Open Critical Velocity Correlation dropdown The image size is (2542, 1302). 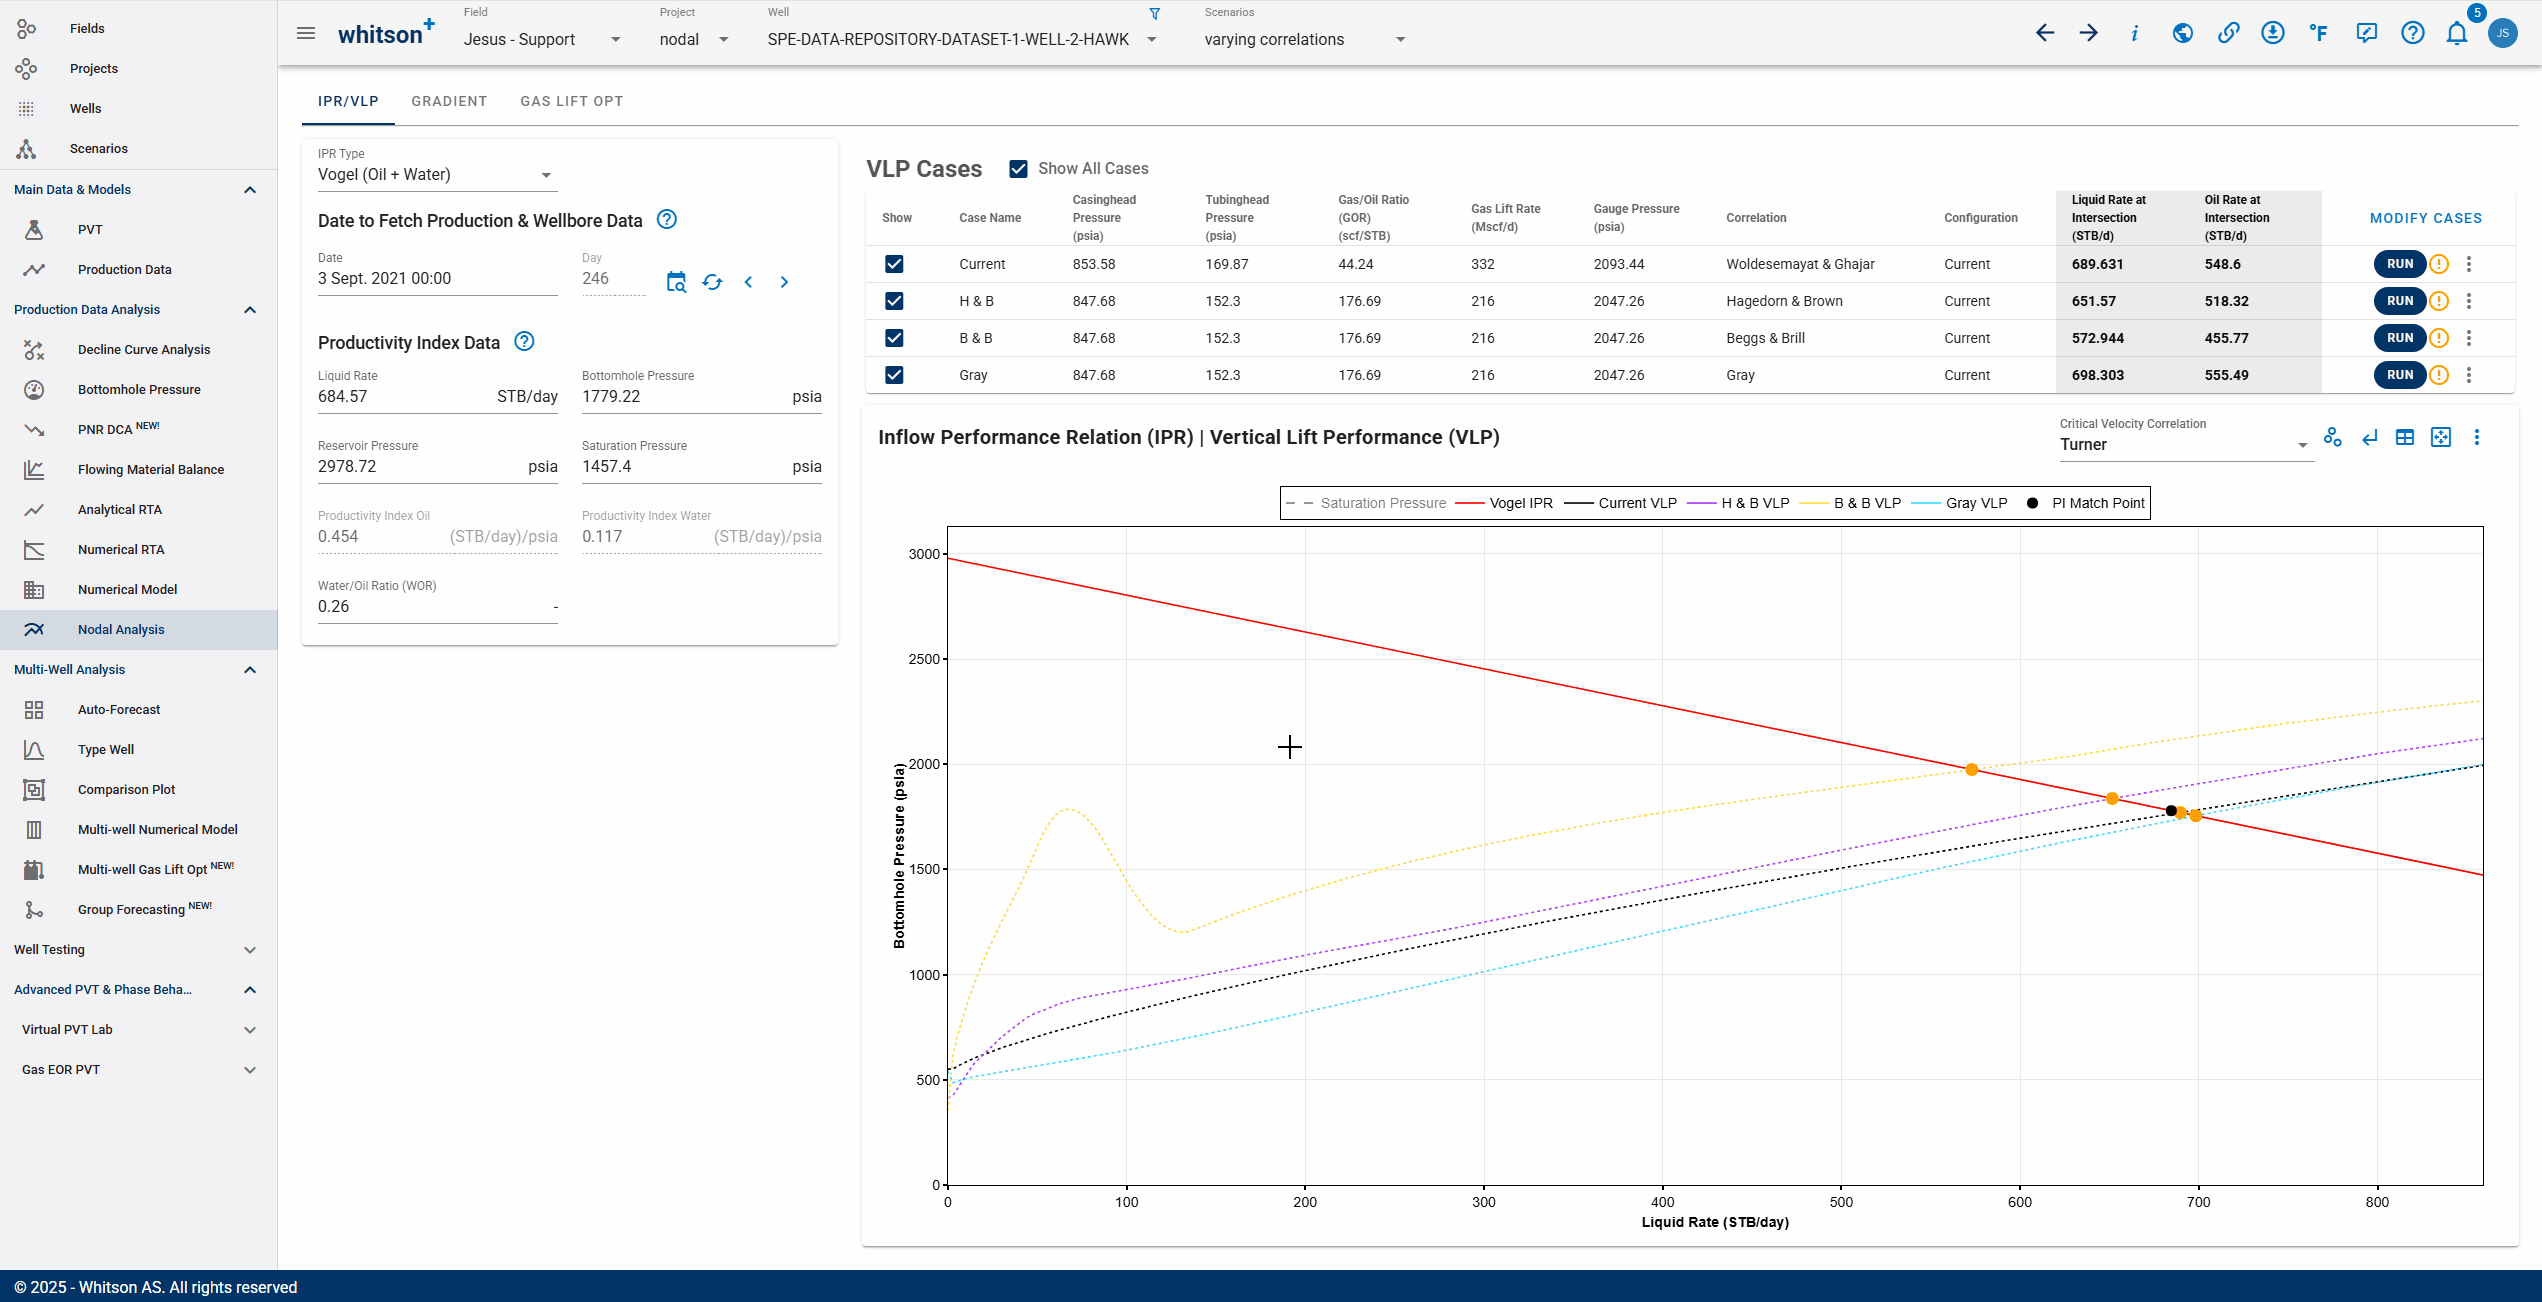pyautogui.click(x=2185, y=445)
